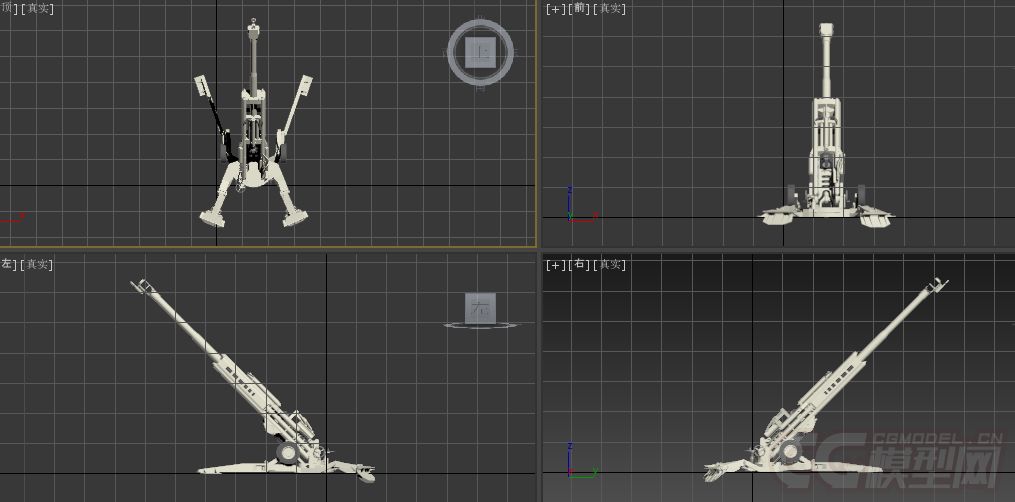Select the howitzer wheel in the Left viewport
Image resolution: width=1015 pixels, height=502 pixels.
(288, 454)
